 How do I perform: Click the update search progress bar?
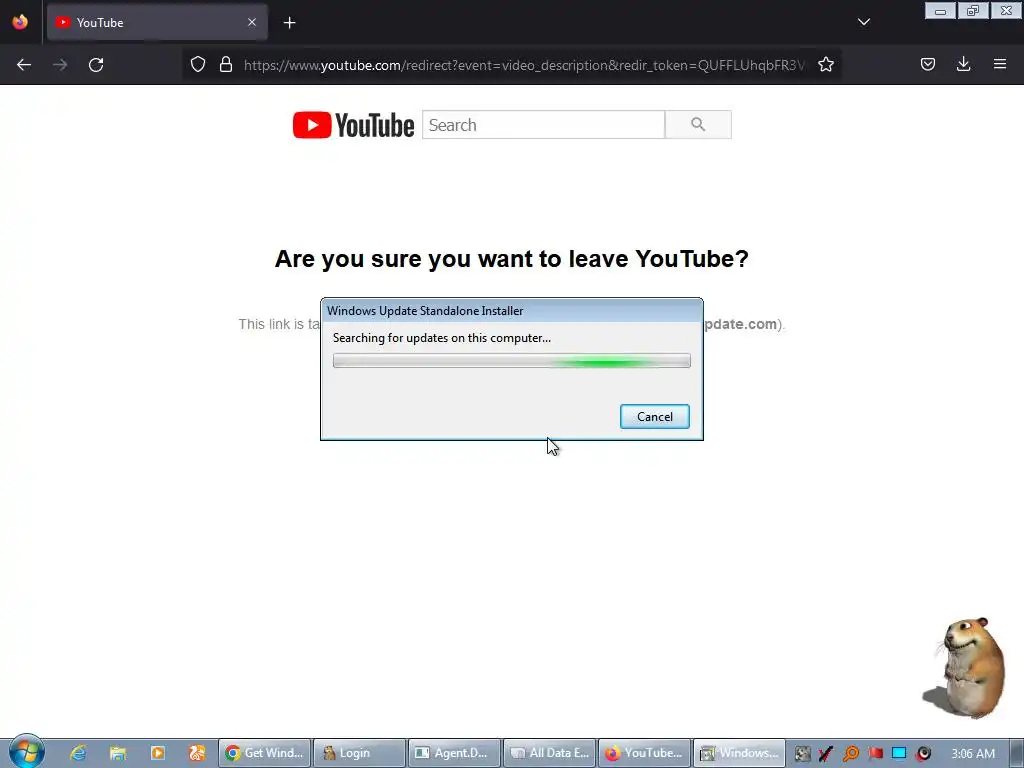click(x=511, y=361)
